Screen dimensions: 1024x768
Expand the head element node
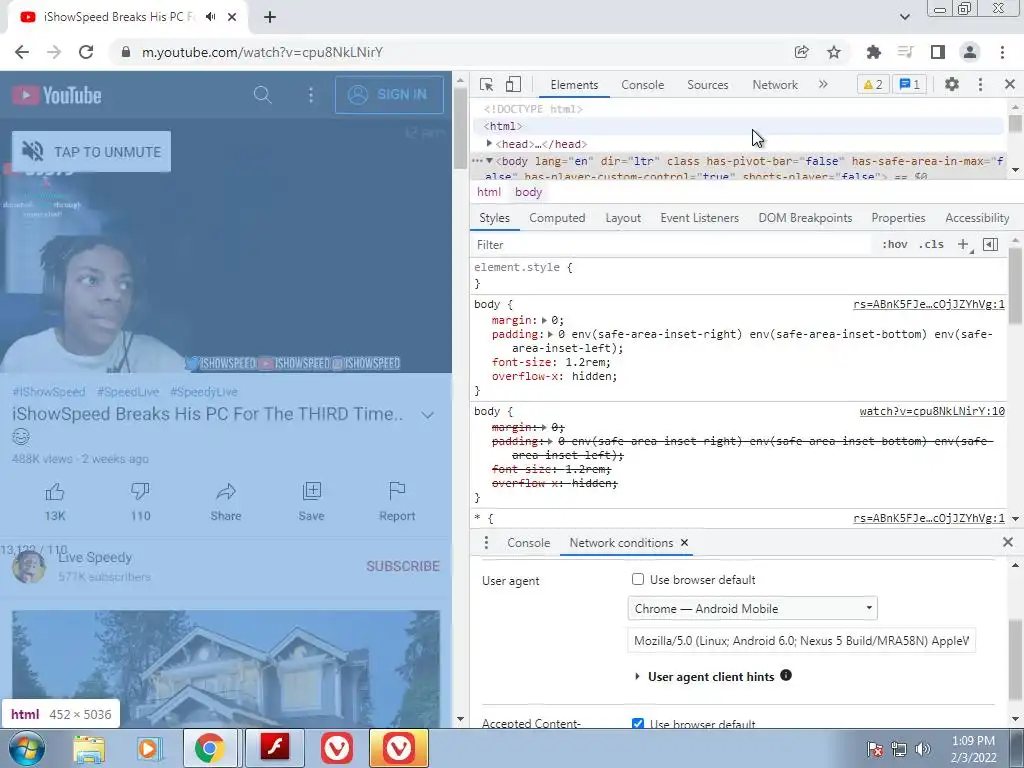(489, 144)
